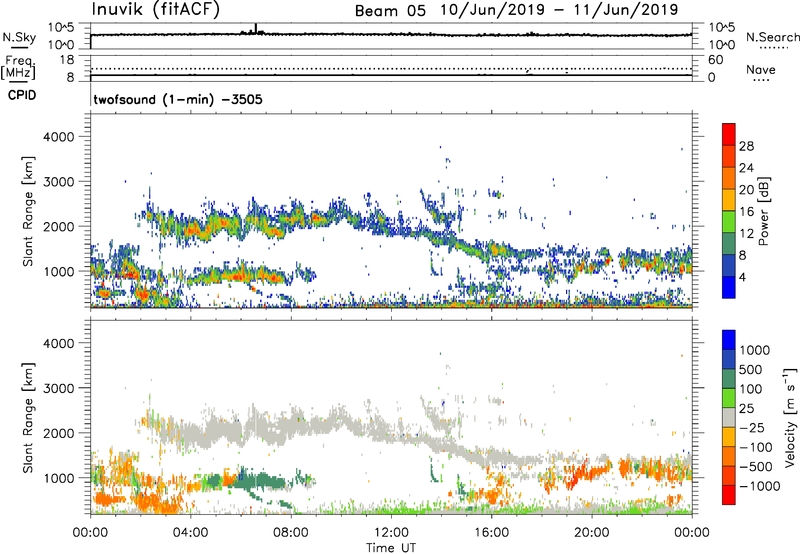Viewport: 800px width, 554px height.
Task: Click the '4' tick on power colorbar
Action: point(743,277)
